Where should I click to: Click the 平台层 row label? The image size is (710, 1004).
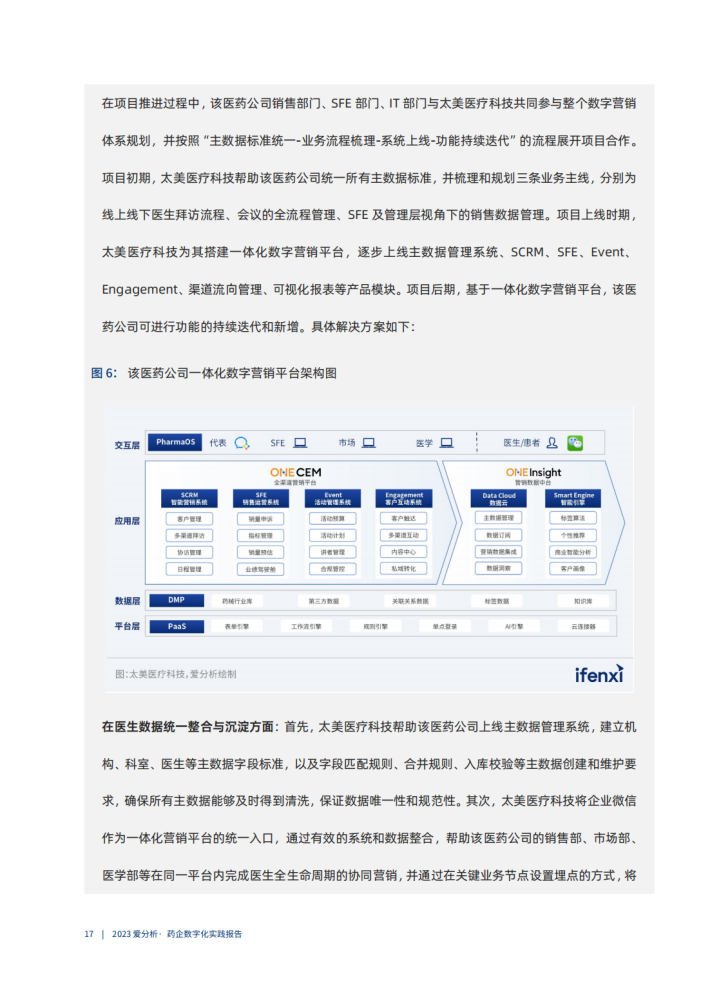tap(127, 626)
